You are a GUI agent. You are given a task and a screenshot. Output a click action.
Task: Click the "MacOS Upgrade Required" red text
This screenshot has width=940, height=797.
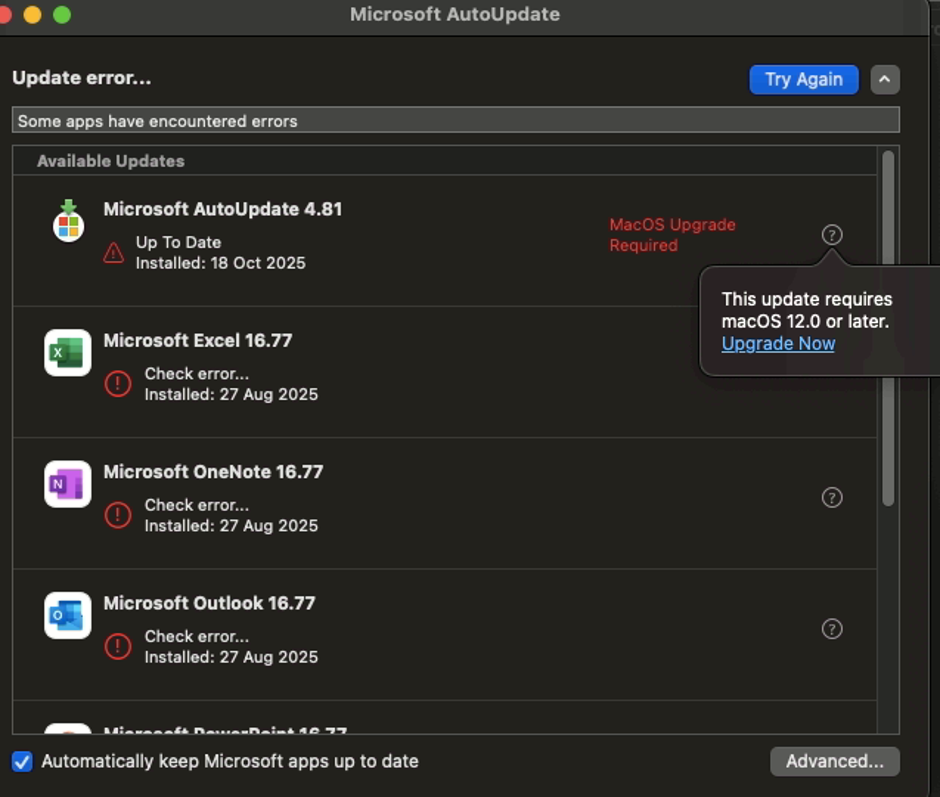click(672, 234)
